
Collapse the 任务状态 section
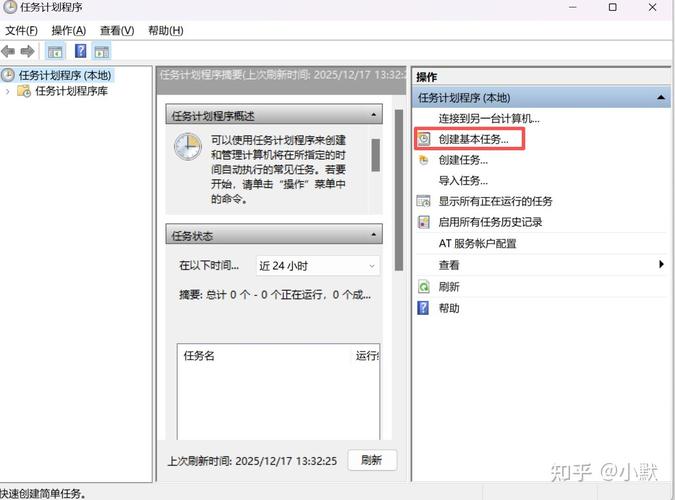[x=373, y=234]
